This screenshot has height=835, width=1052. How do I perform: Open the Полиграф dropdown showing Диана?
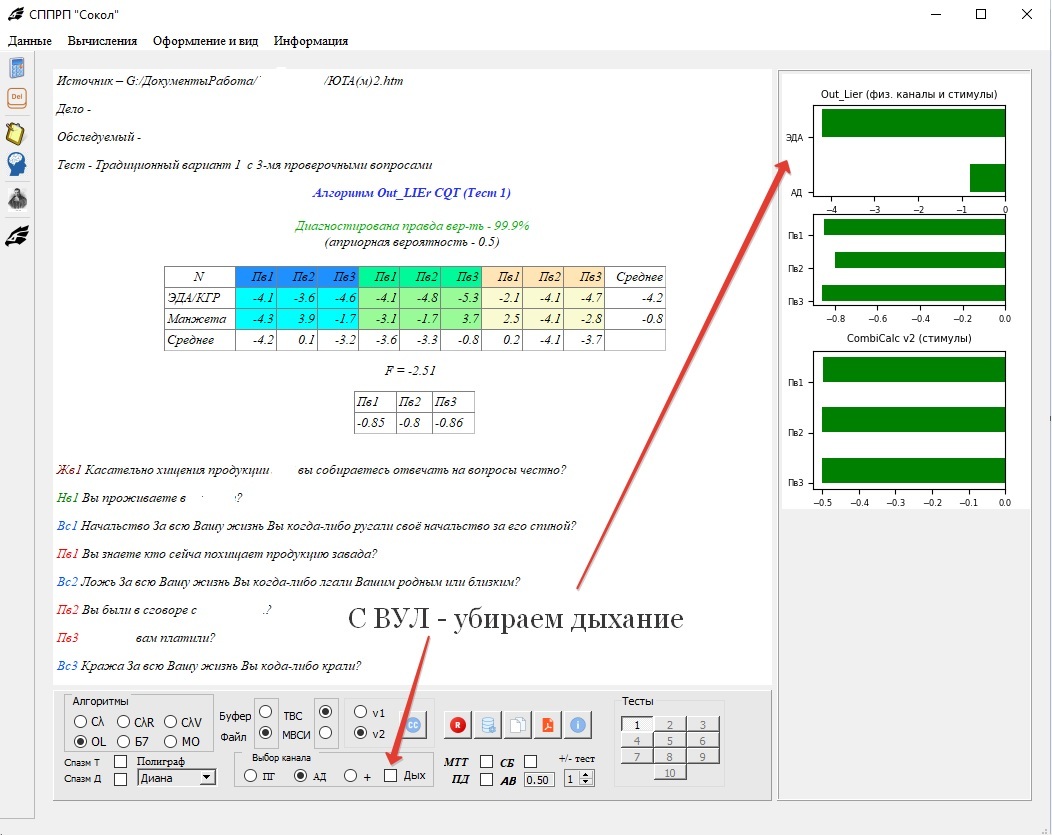click(178, 778)
